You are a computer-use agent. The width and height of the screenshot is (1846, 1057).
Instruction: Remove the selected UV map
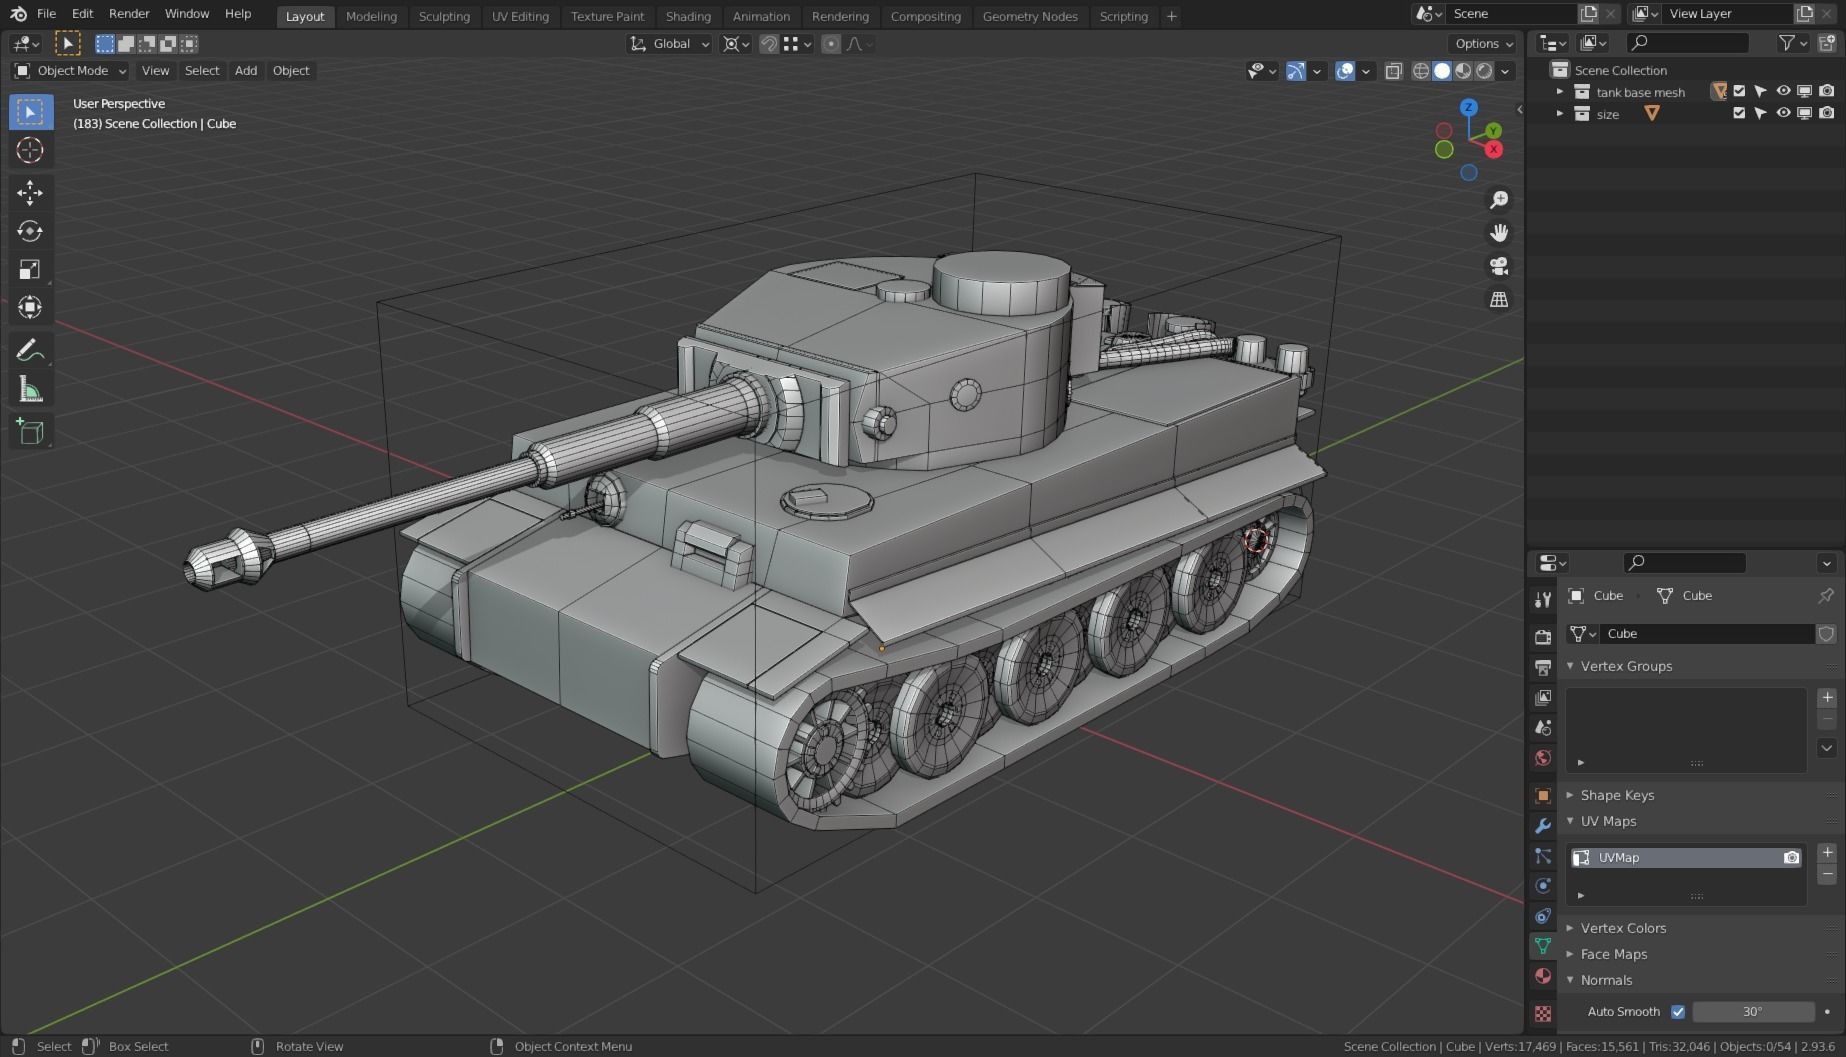coord(1827,875)
